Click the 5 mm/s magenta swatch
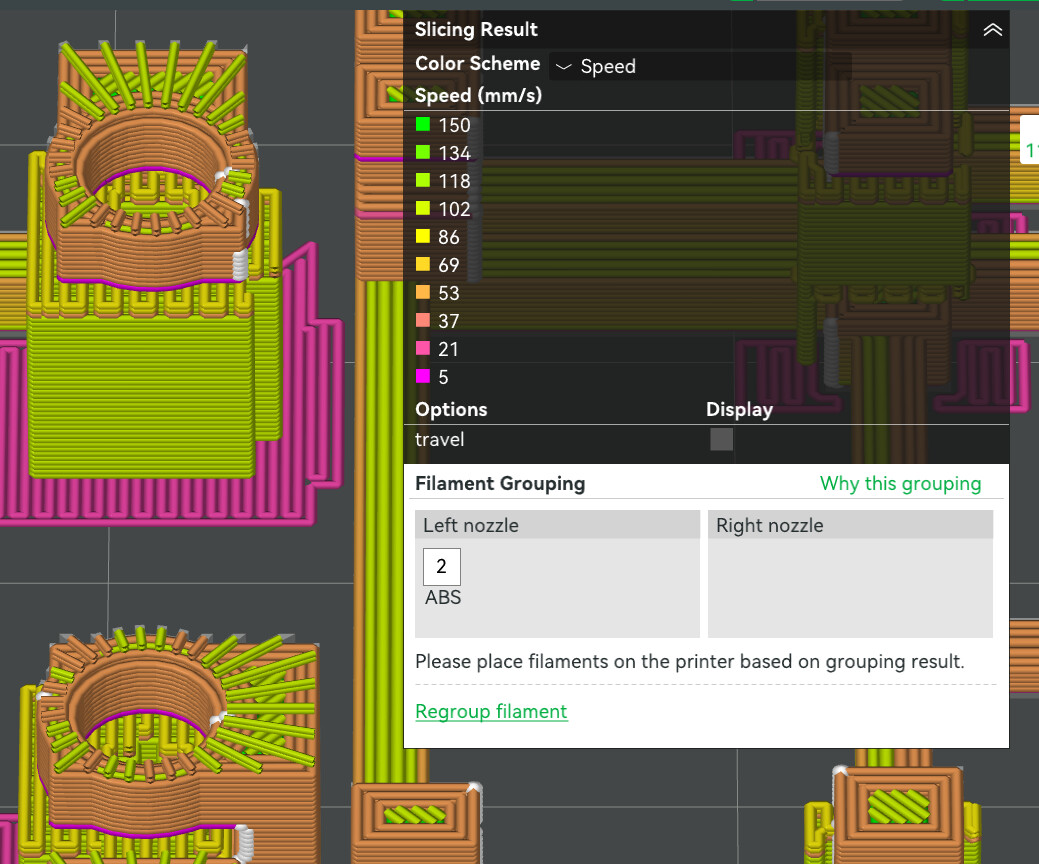Screen dimensions: 1039x864 (423, 376)
